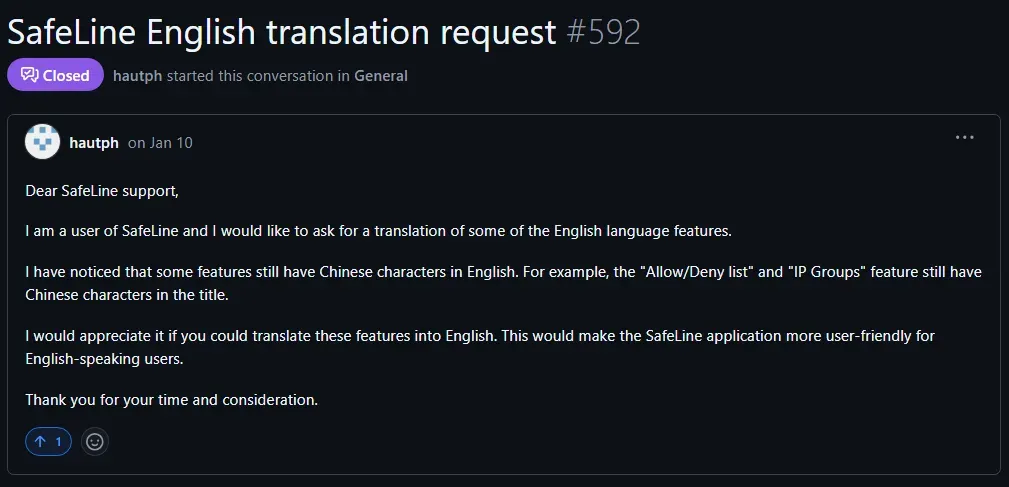Click the paragraph starting 'I would appreciate it'
The width and height of the screenshot is (1009, 487).
coord(480,347)
